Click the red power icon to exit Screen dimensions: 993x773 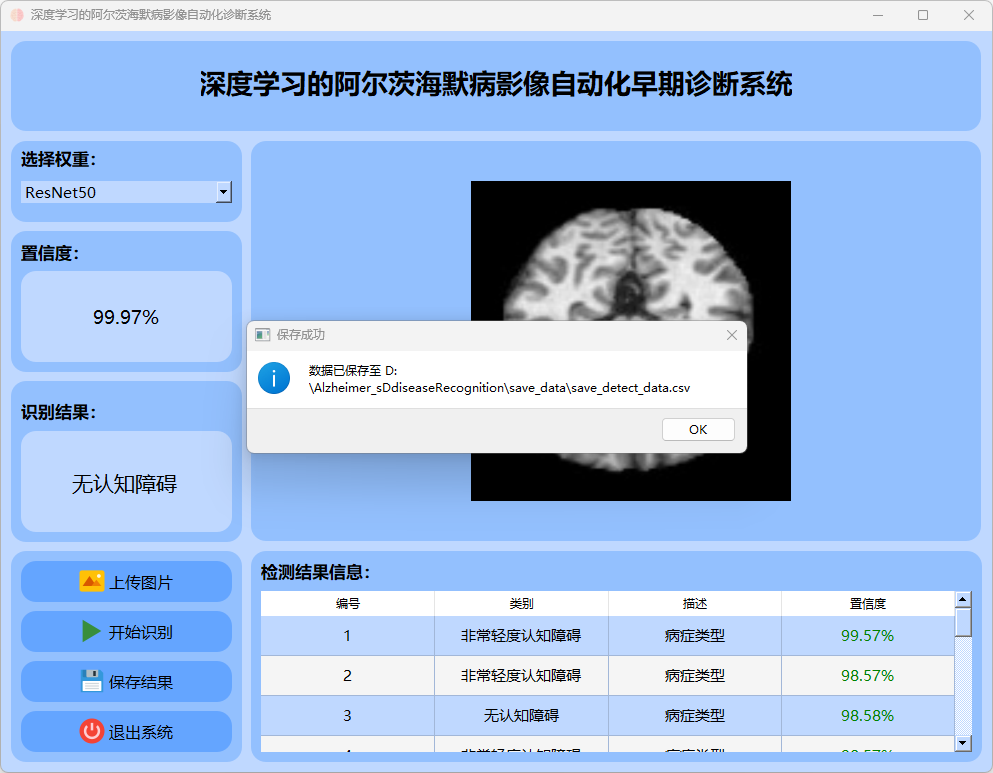pyautogui.click(x=91, y=731)
